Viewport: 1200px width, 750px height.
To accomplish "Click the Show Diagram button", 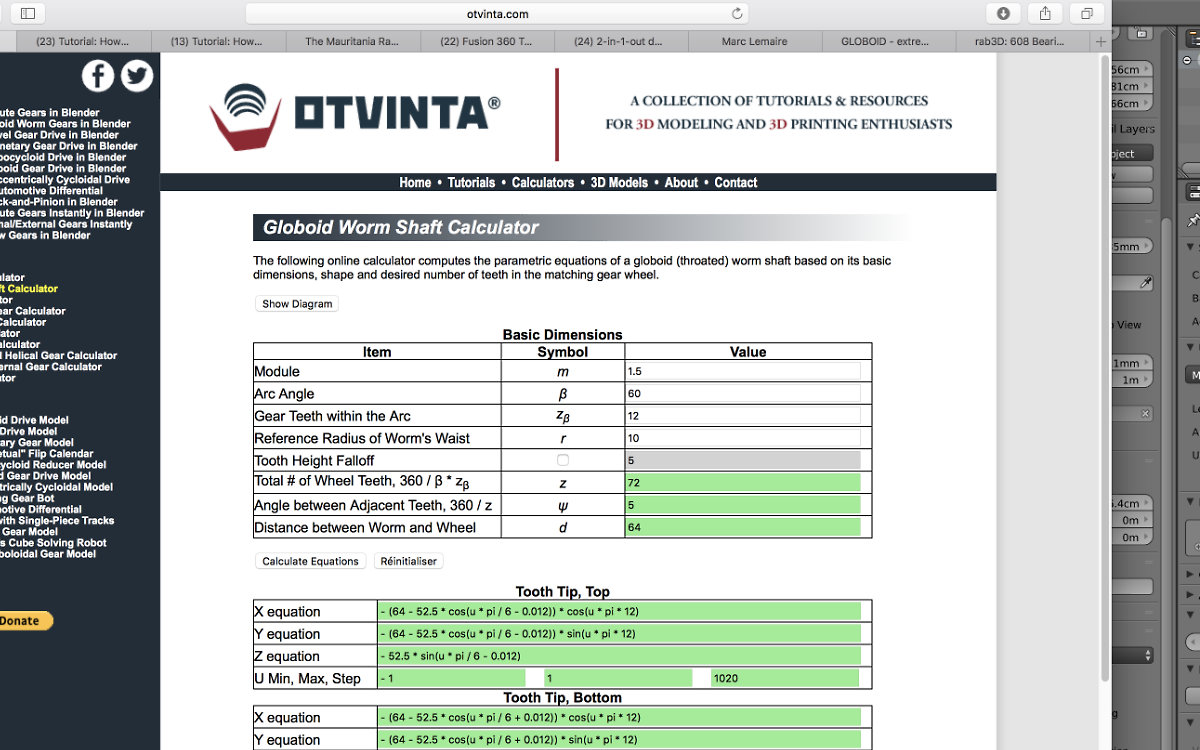I will click(x=296, y=304).
